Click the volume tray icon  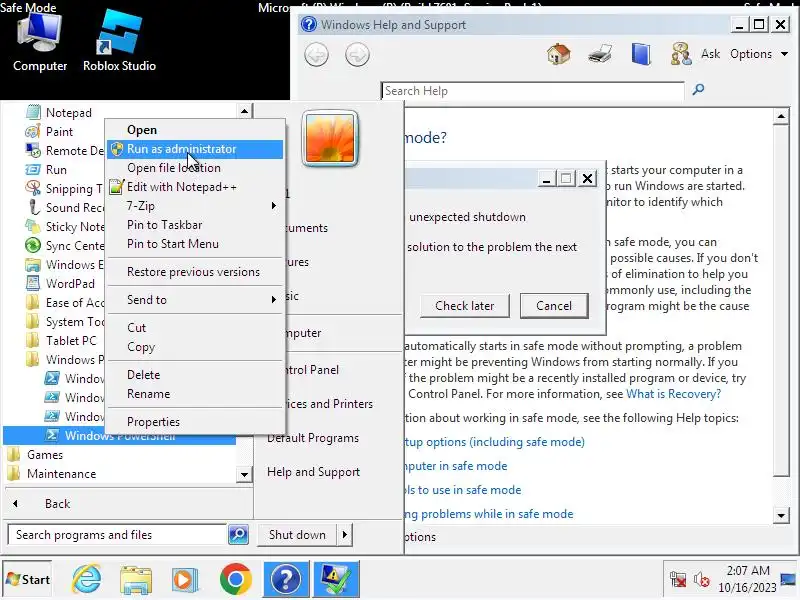tap(702, 580)
